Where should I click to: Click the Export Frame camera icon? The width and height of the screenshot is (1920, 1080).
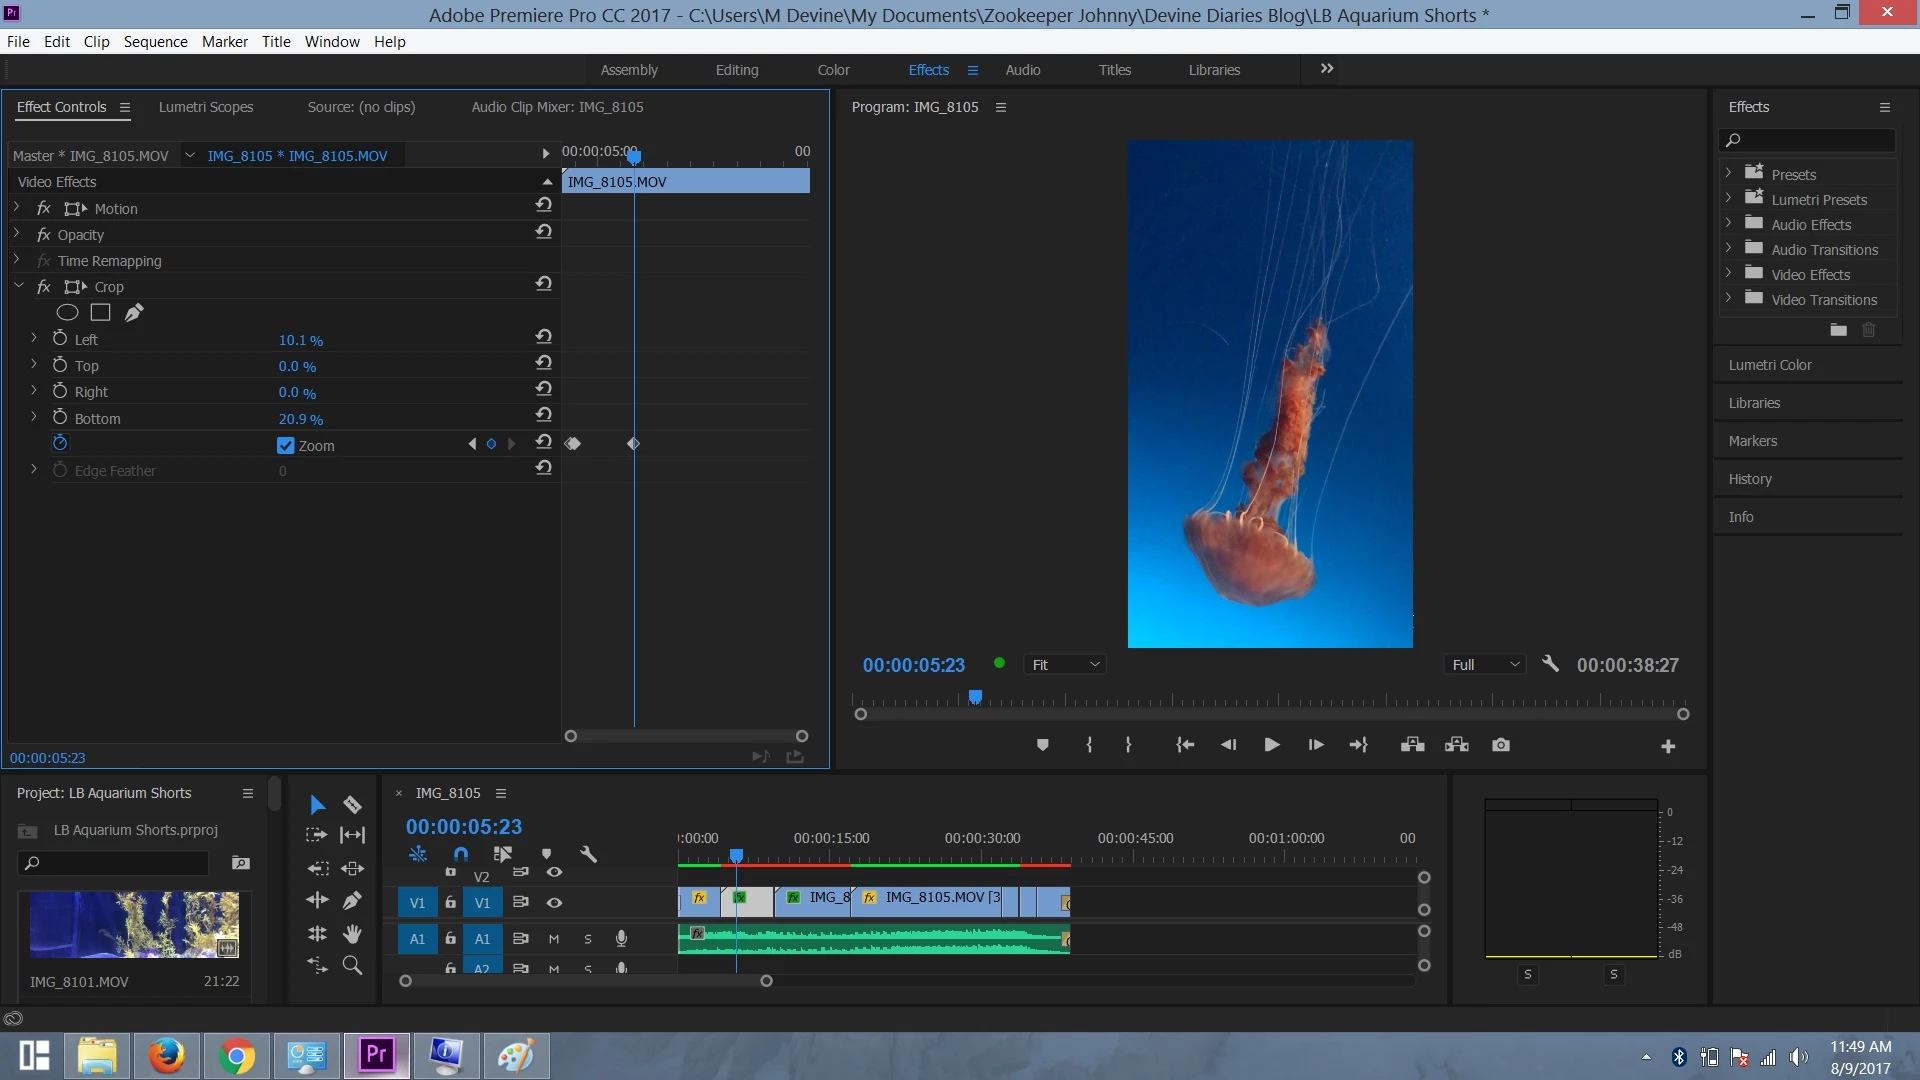1501,745
